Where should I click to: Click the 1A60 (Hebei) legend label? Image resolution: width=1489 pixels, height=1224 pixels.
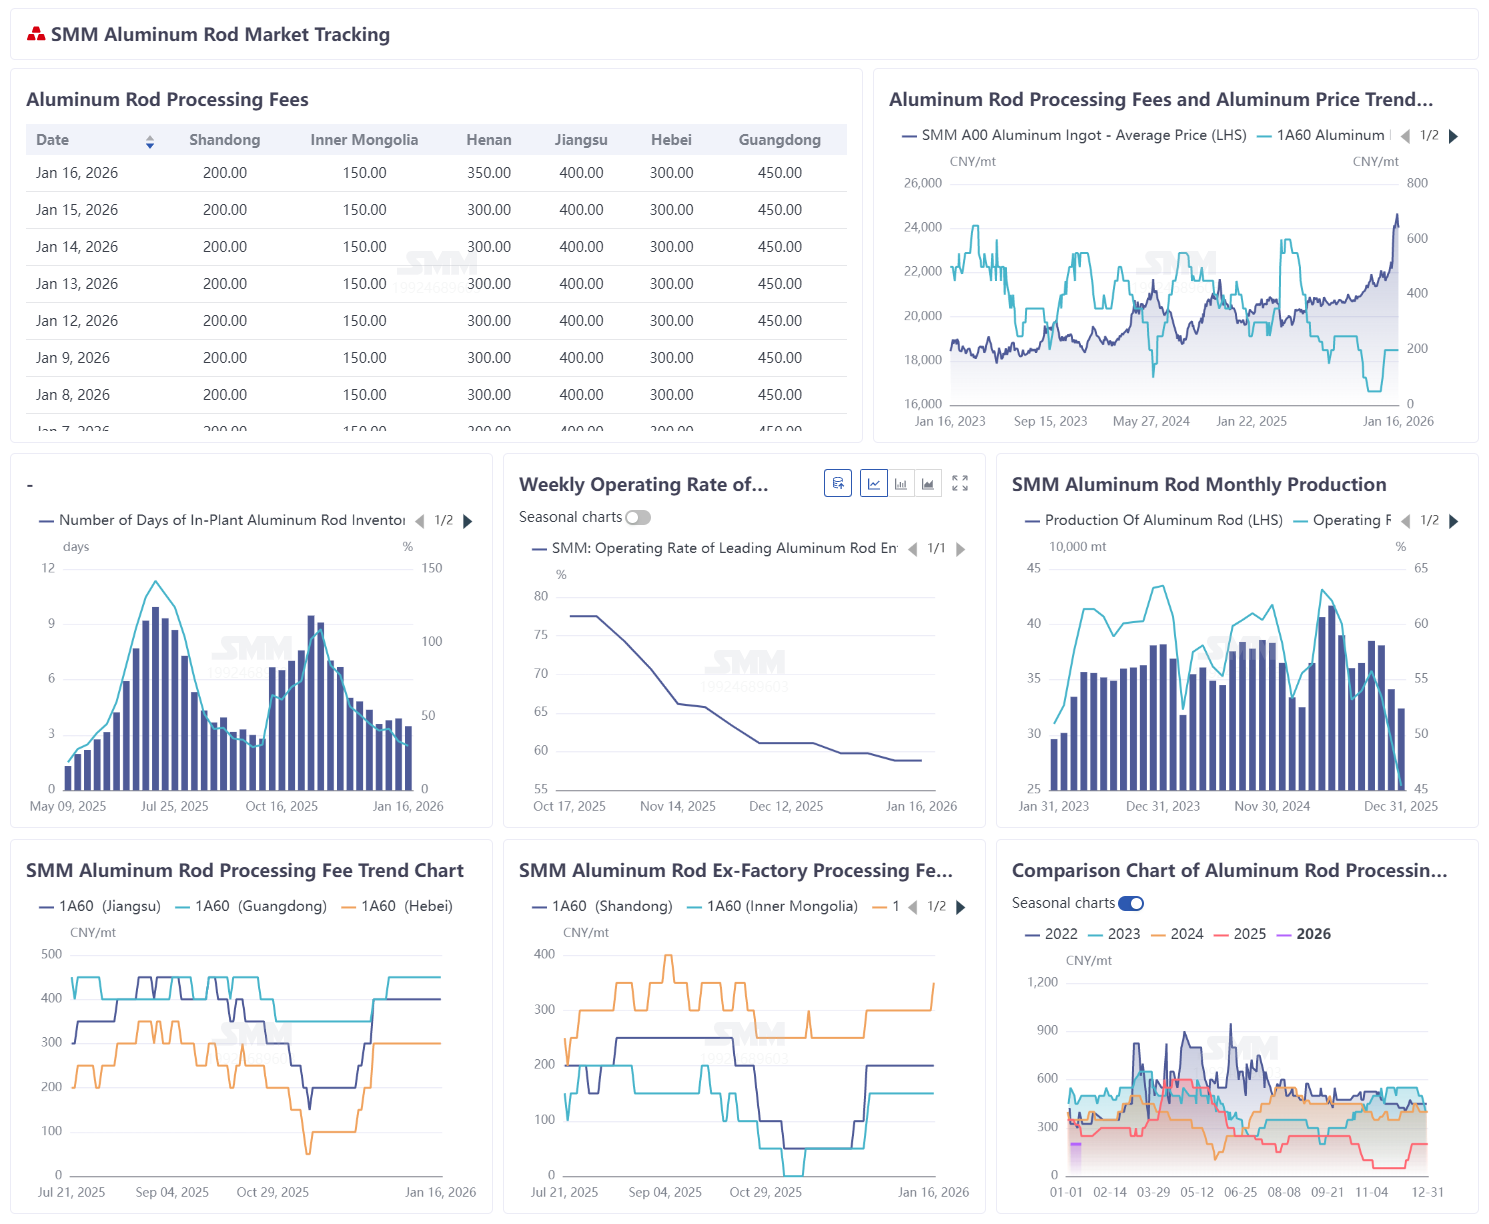407,906
